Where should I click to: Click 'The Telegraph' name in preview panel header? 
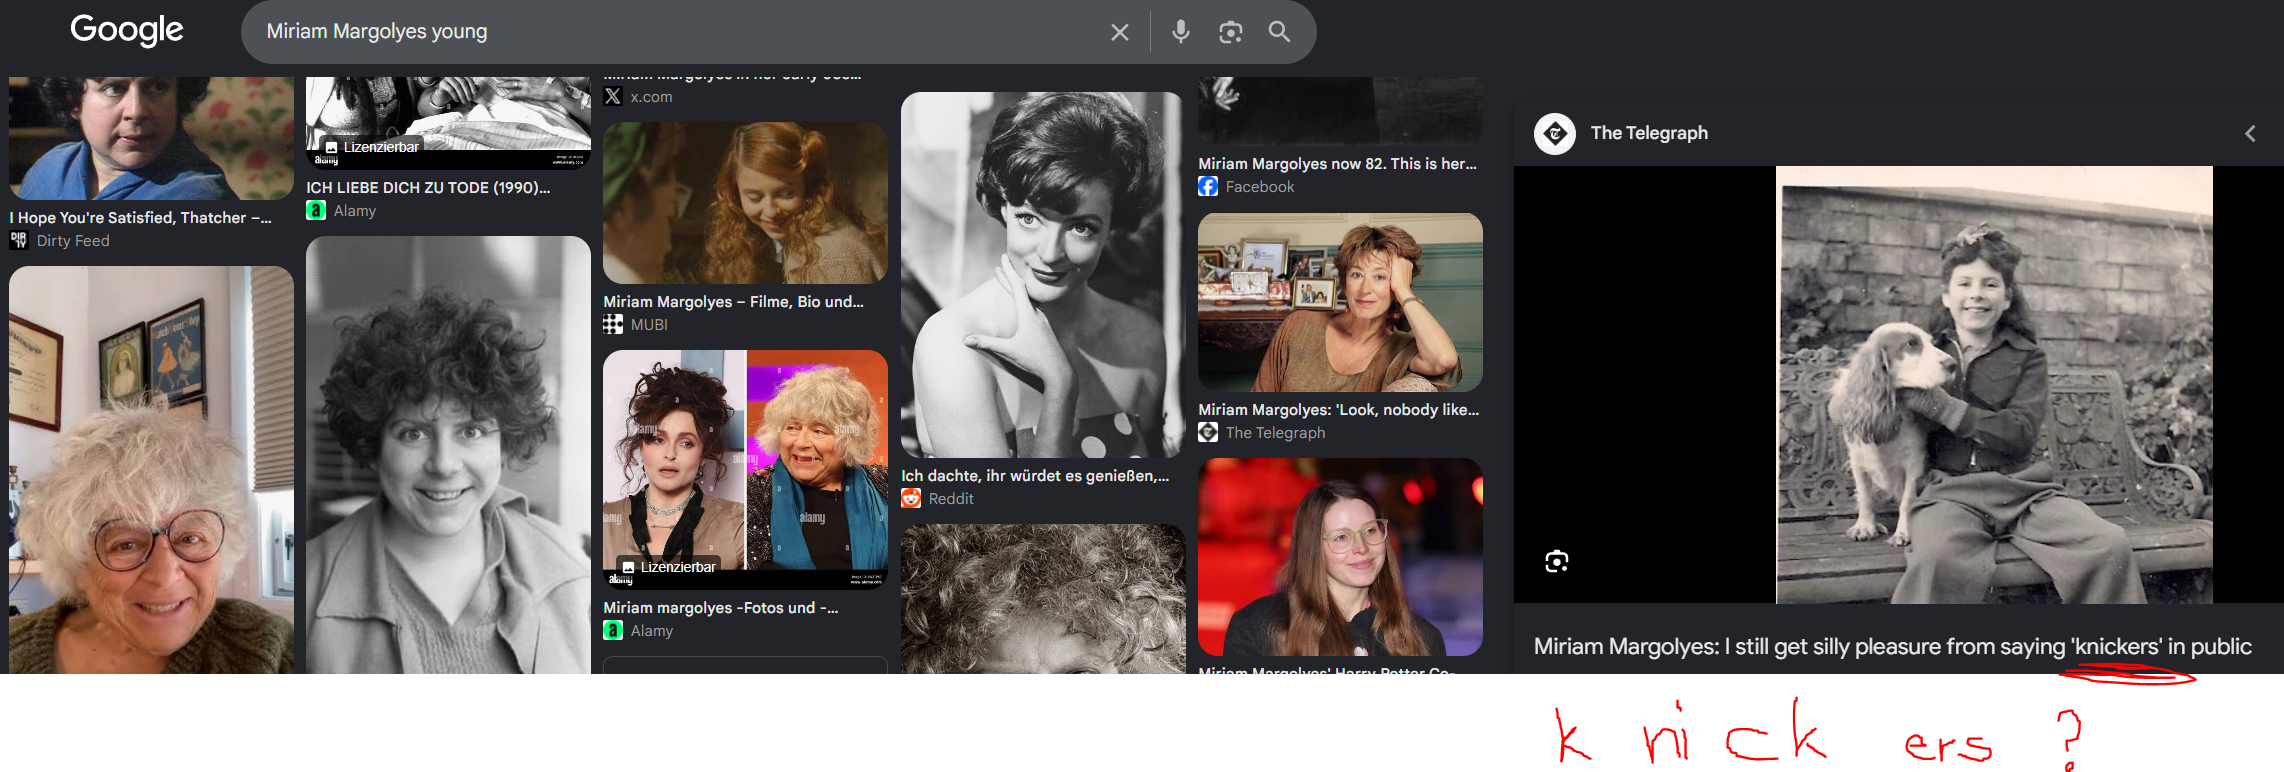pos(1649,133)
